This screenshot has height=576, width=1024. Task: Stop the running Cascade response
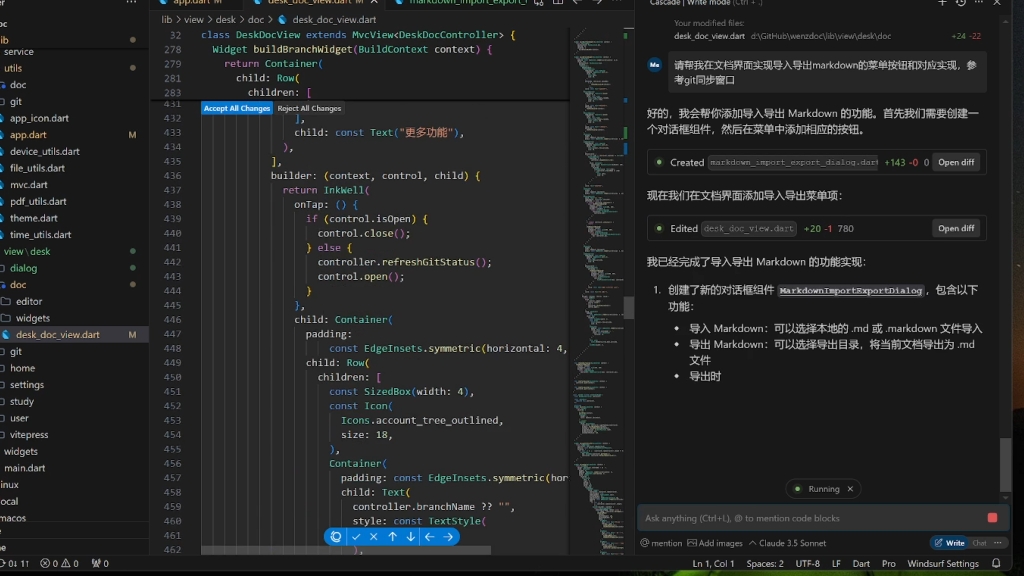pyautogui.click(x=992, y=518)
